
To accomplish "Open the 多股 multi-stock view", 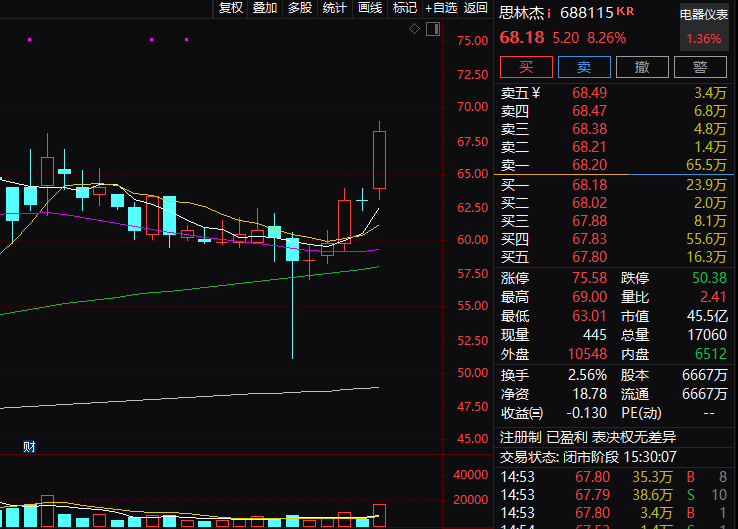I will click(x=300, y=8).
